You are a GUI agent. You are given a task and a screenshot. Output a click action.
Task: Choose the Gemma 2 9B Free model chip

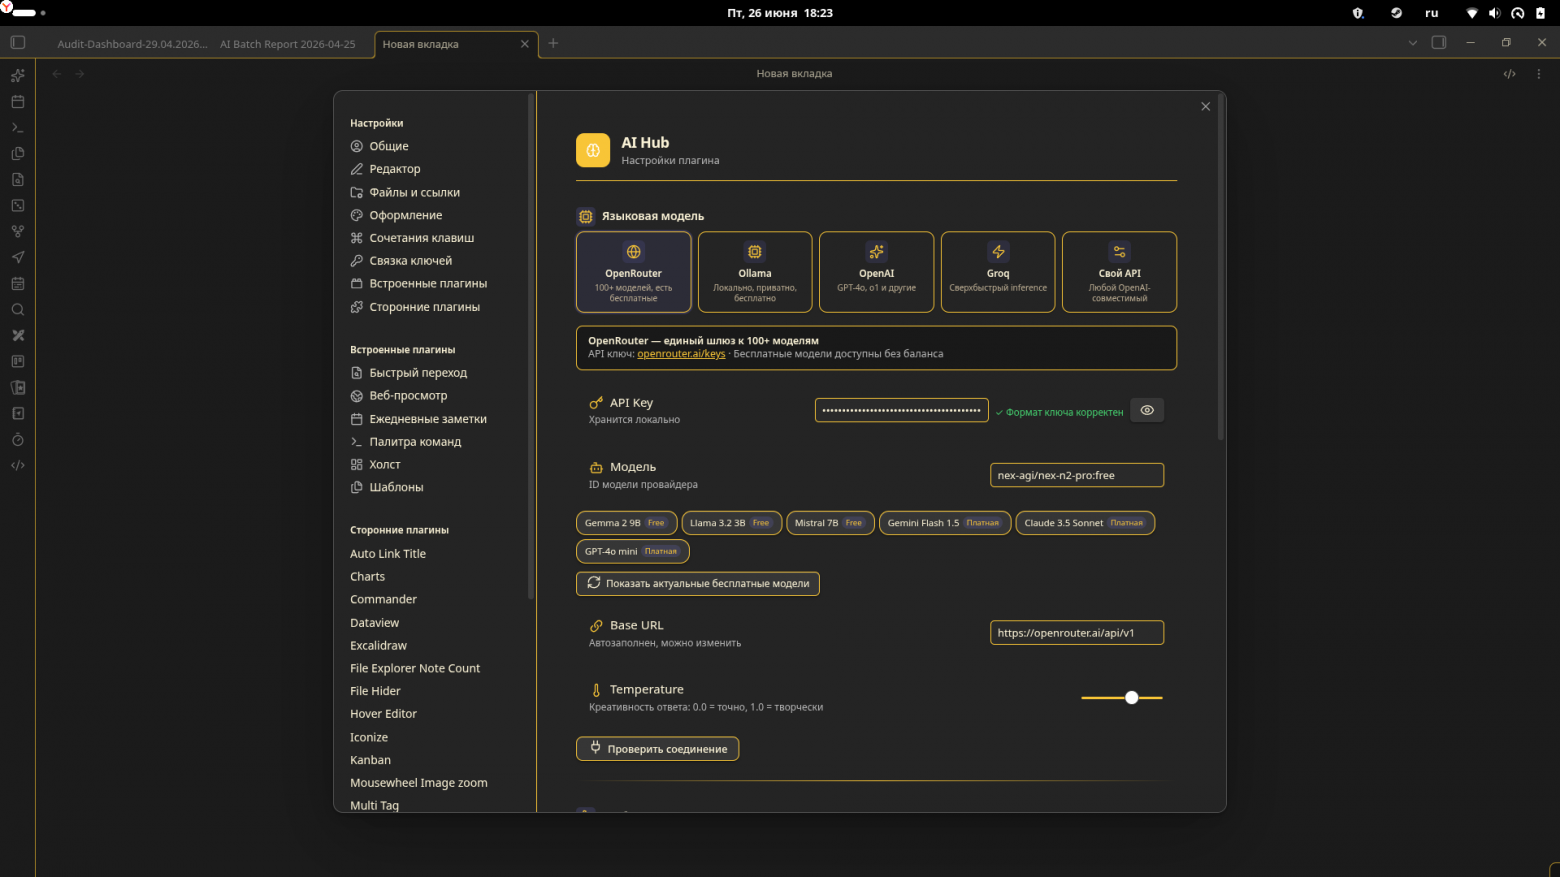625,523
